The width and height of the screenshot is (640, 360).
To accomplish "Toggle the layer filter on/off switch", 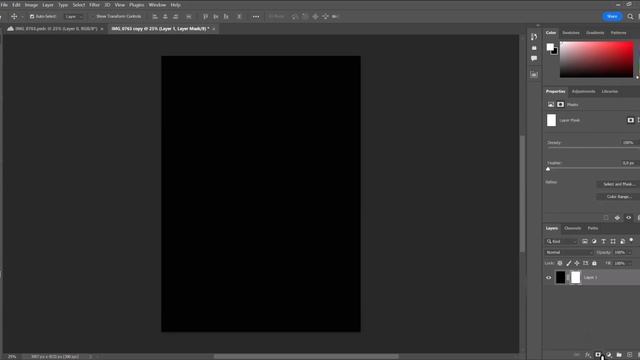I will [x=631, y=240].
